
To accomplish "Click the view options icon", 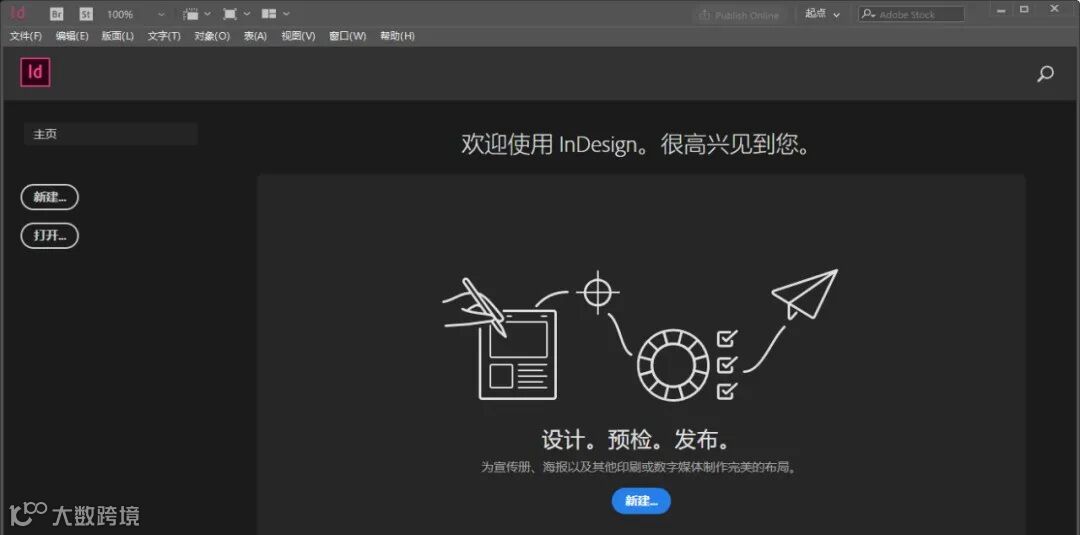I will pos(191,14).
